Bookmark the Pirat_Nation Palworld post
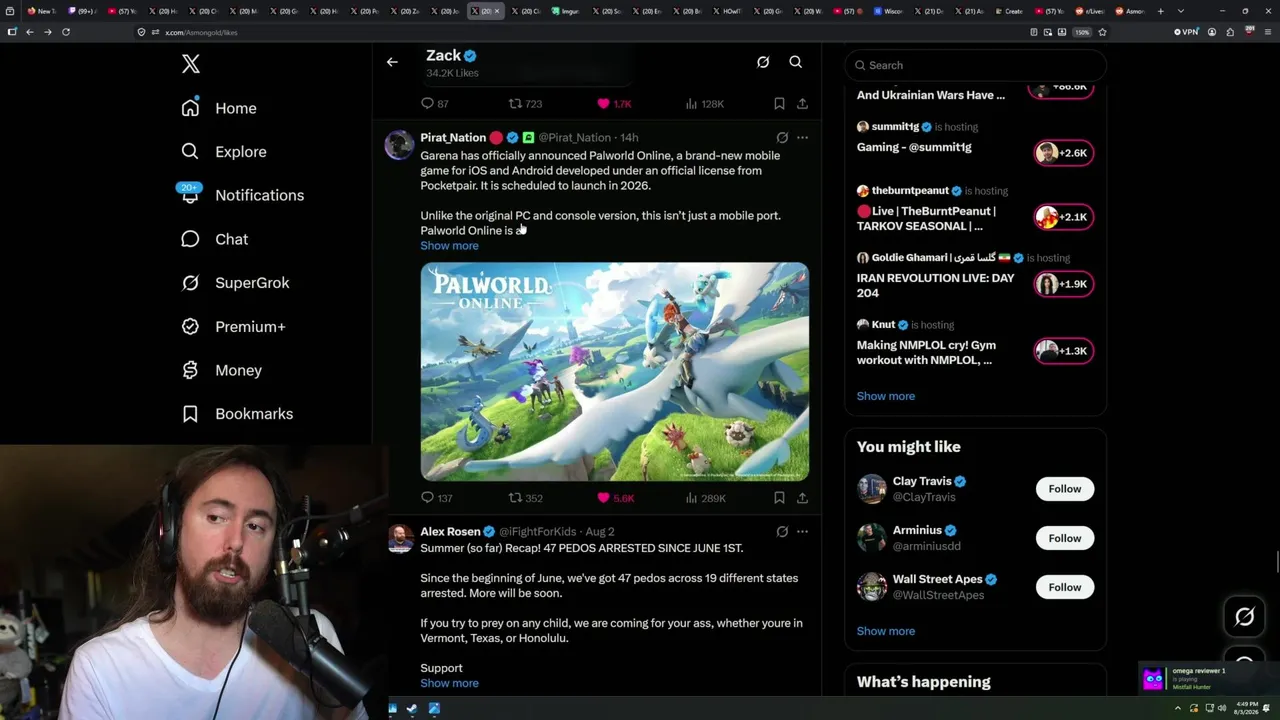This screenshot has width=1280, height=720. click(x=779, y=498)
